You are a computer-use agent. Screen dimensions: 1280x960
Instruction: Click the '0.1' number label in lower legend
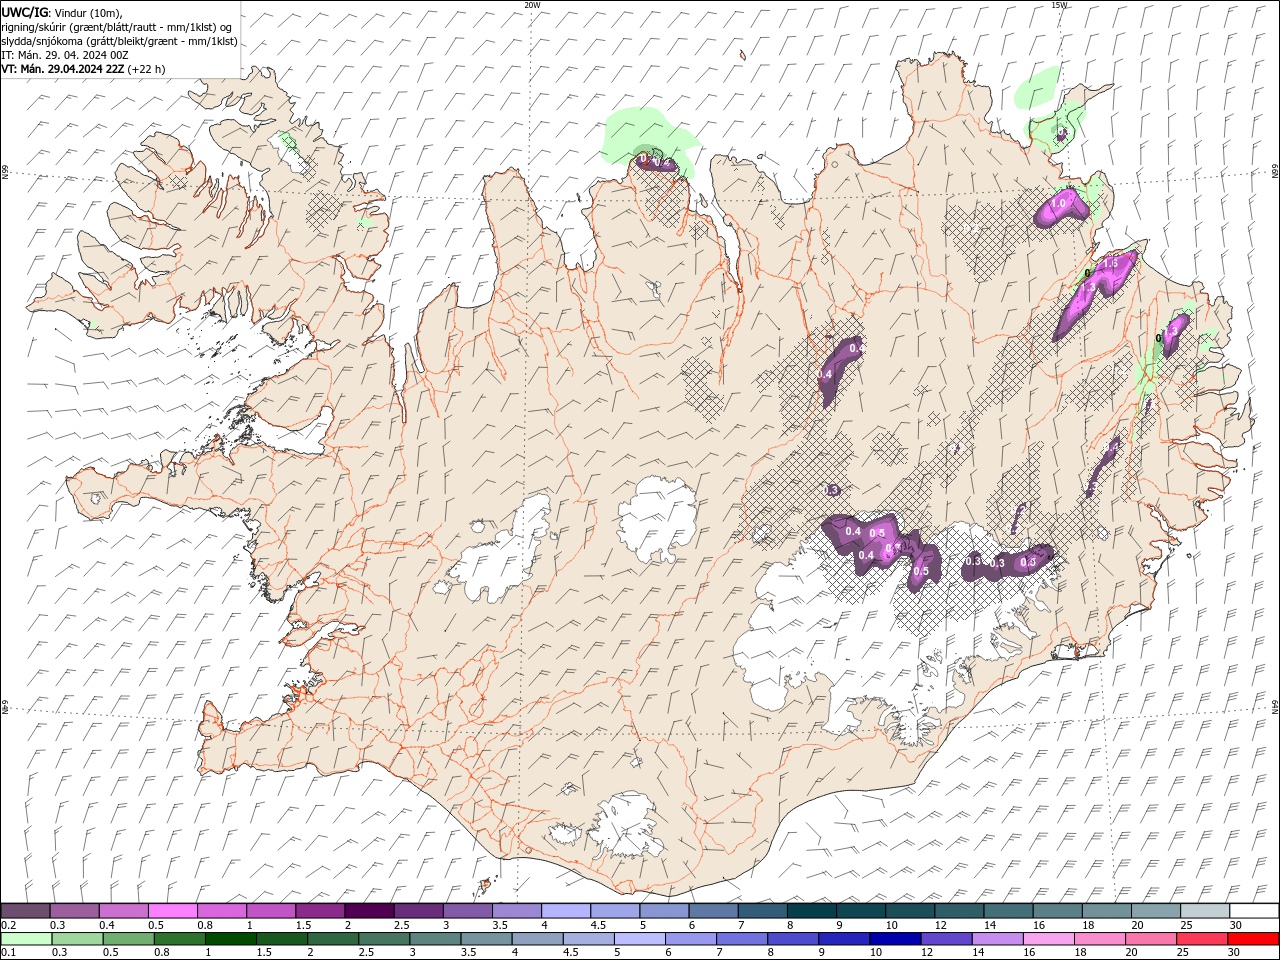pyautogui.click(x=9, y=953)
